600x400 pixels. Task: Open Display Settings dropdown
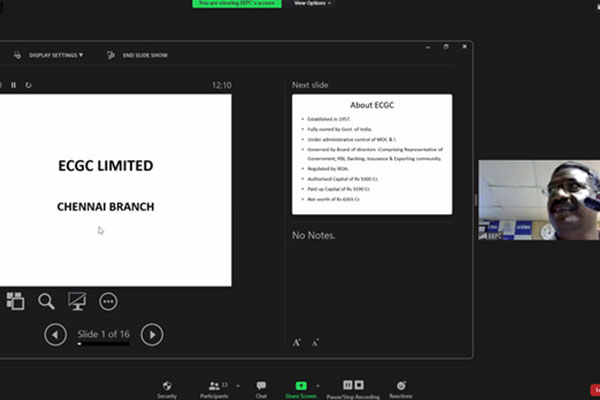click(56, 55)
